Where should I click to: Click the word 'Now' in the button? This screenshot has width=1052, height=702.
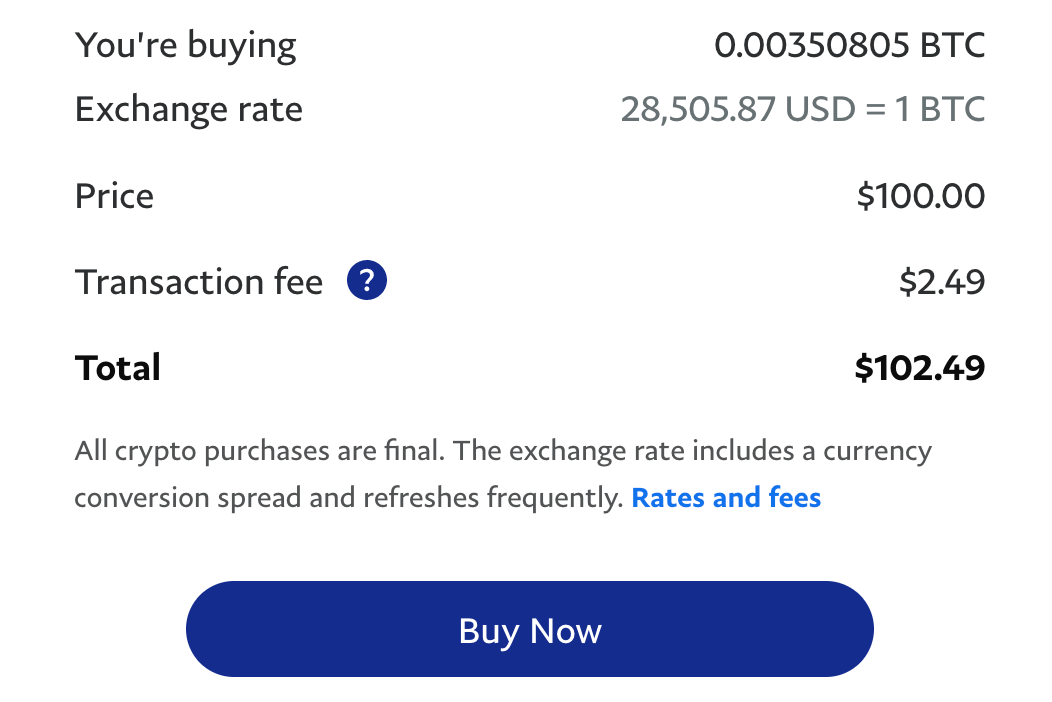click(x=566, y=631)
